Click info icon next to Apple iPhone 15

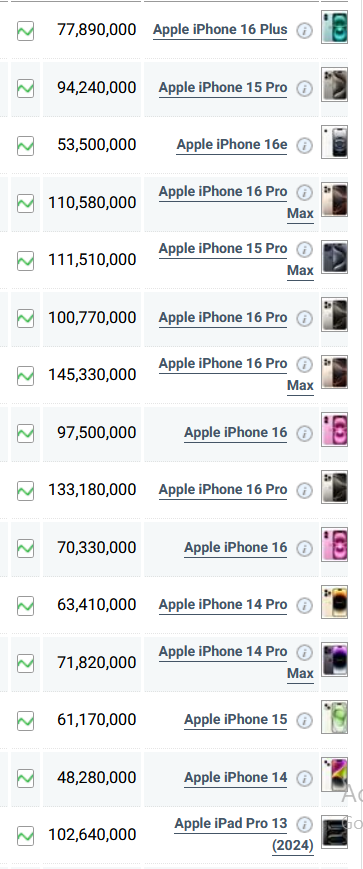[x=304, y=720]
